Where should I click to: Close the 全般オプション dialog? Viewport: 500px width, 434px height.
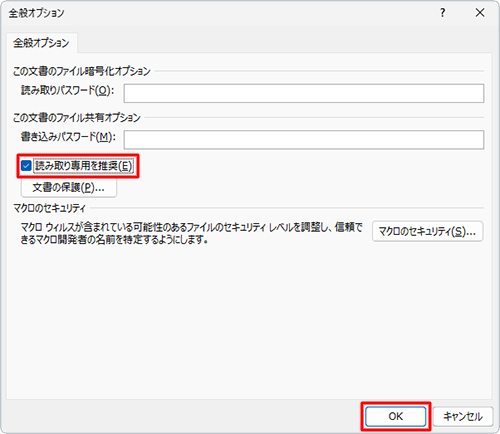[x=480, y=13]
